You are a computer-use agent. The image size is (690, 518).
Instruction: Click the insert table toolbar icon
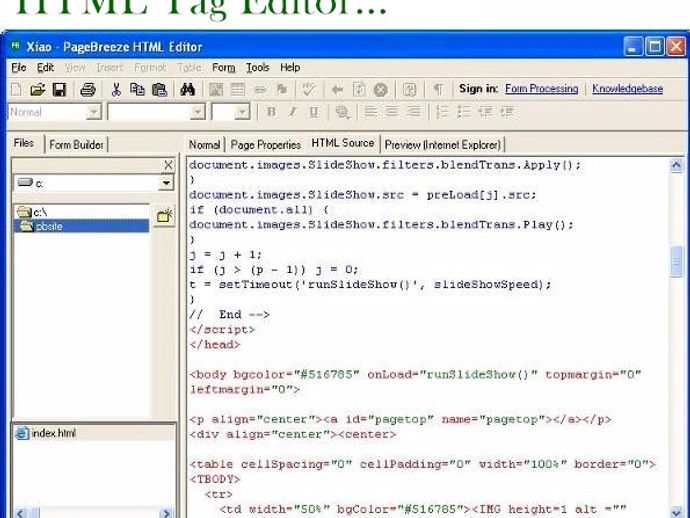coord(238,90)
